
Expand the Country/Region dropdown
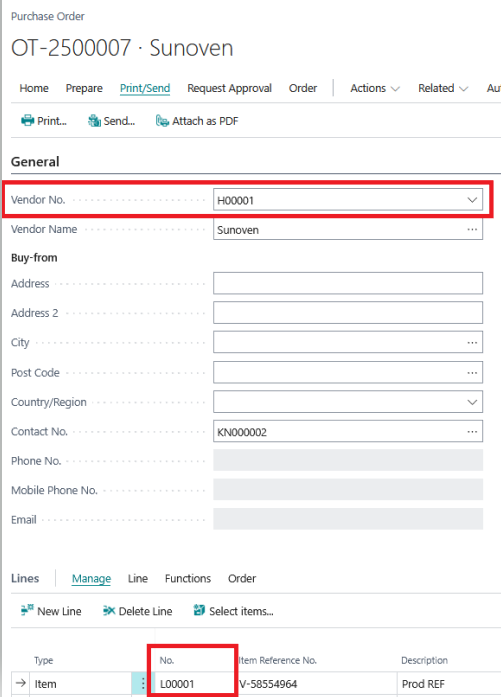(472, 402)
